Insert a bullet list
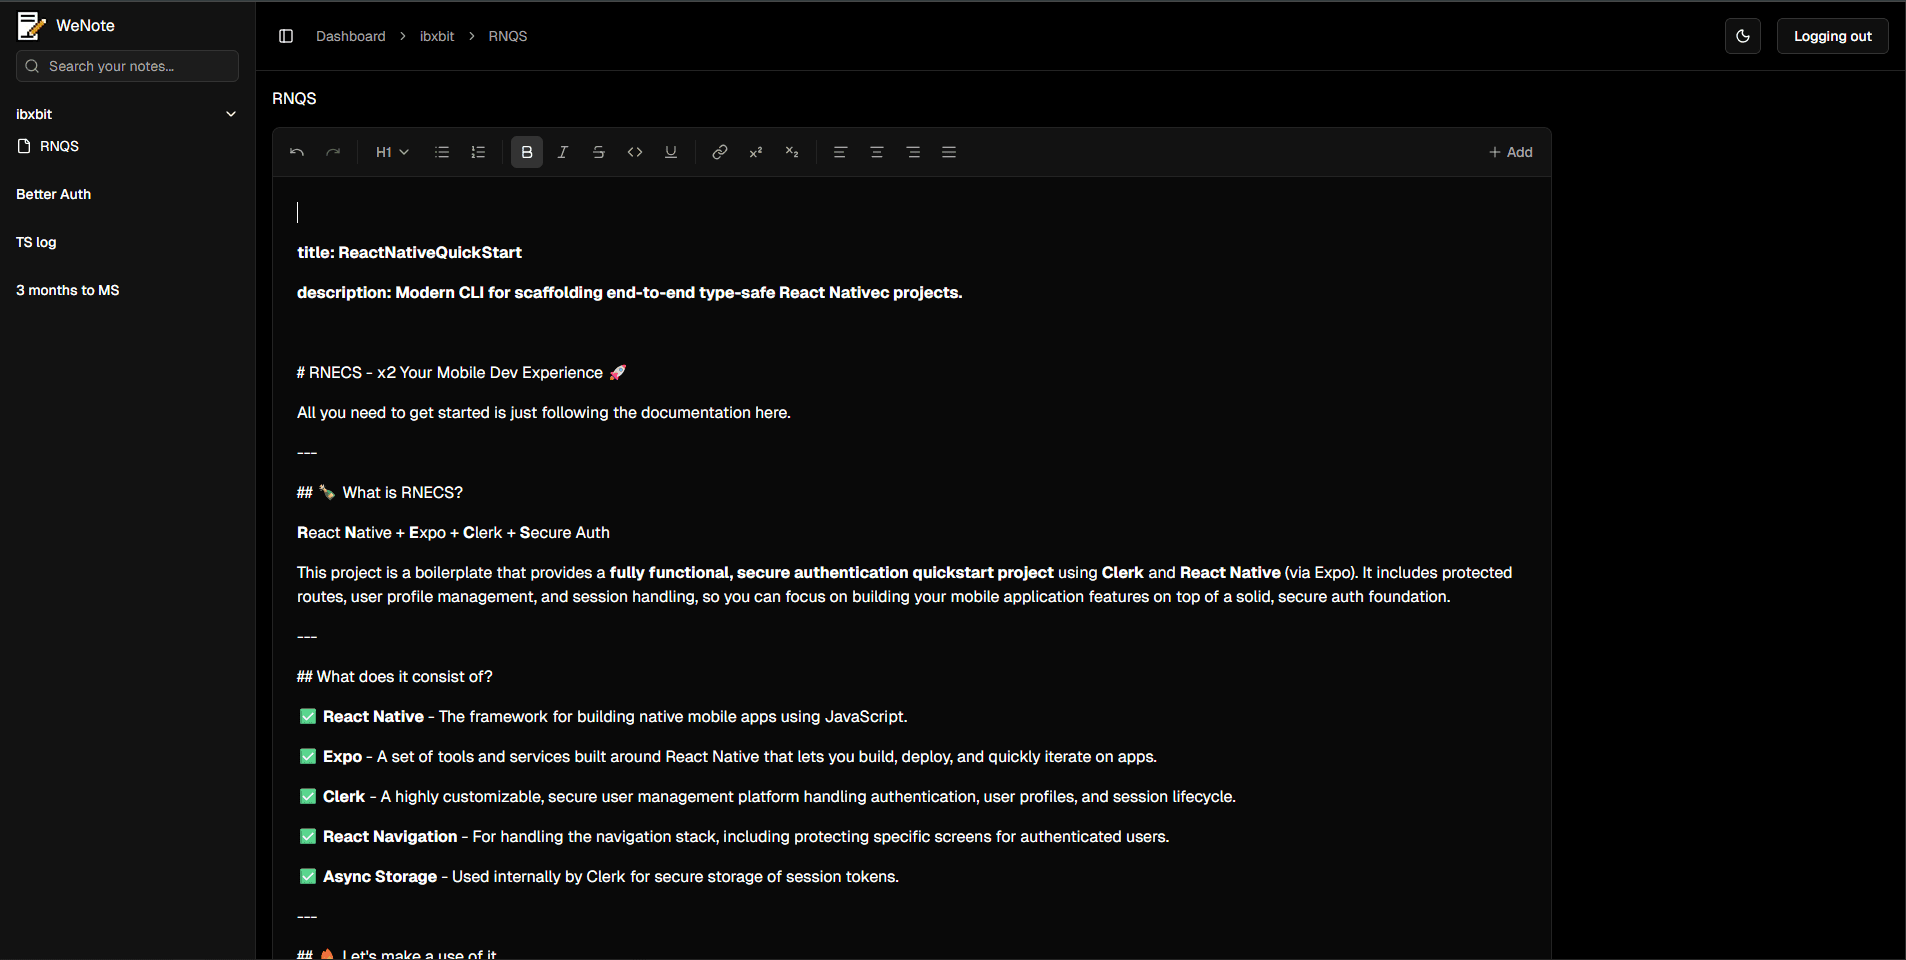Screen dimensions: 1906x960 [x=442, y=152]
